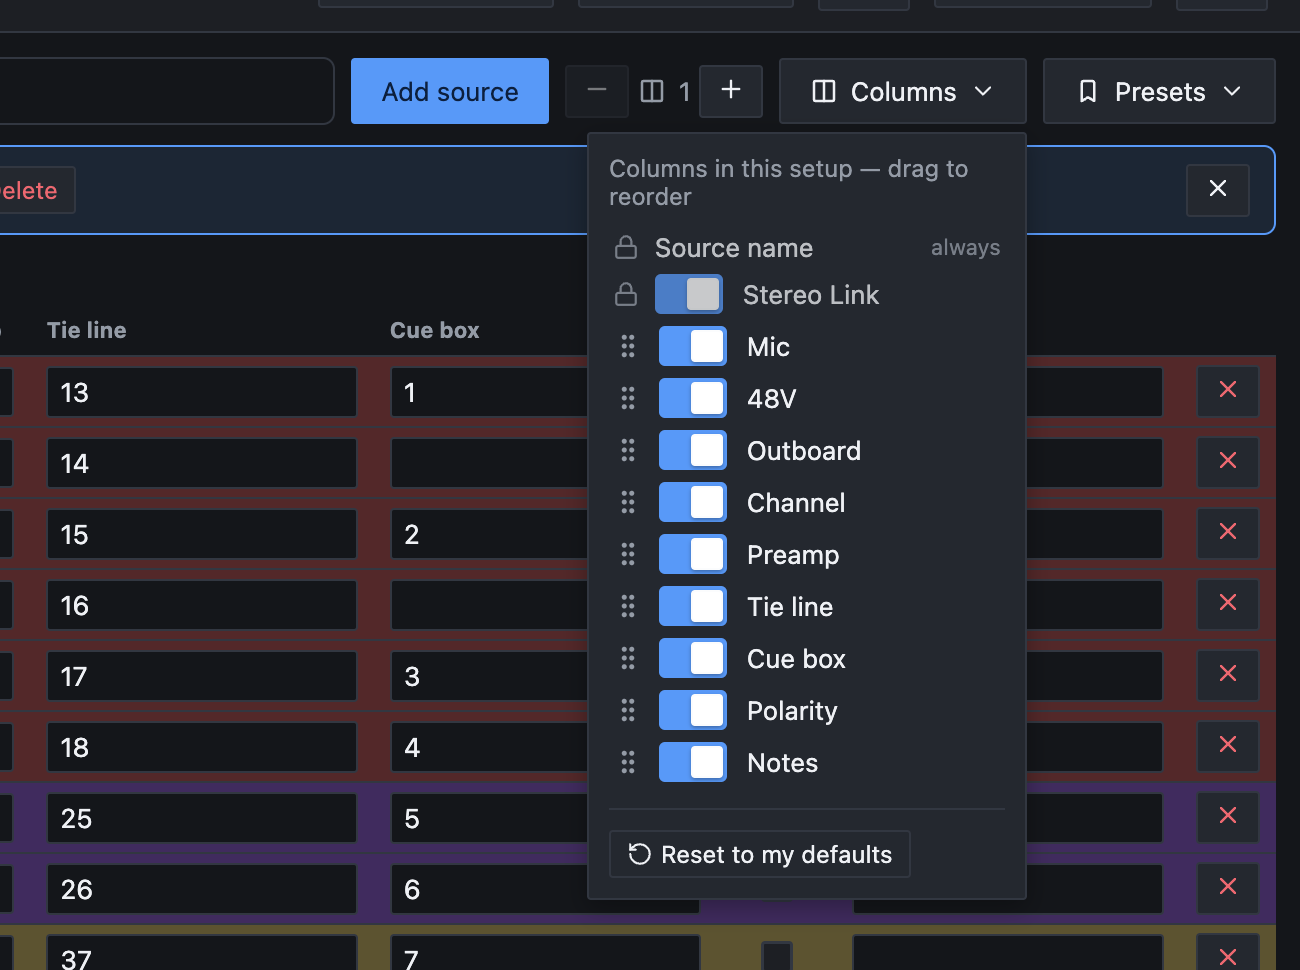The image size is (1300, 970).
Task: Turn off the Cue box column toggle
Action: click(x=693, y=658)
